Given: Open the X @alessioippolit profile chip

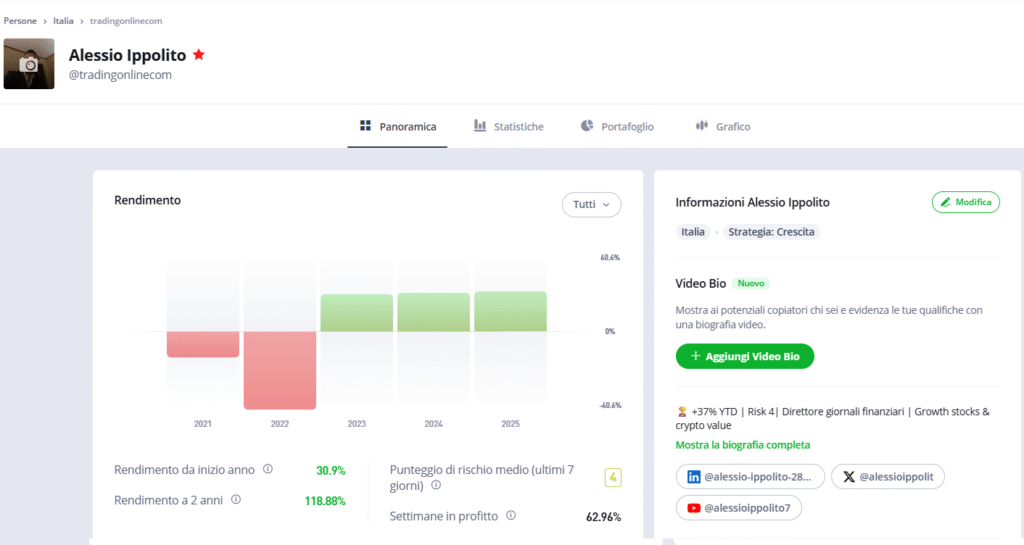Looking at the screenshot, I should [887, 477].
